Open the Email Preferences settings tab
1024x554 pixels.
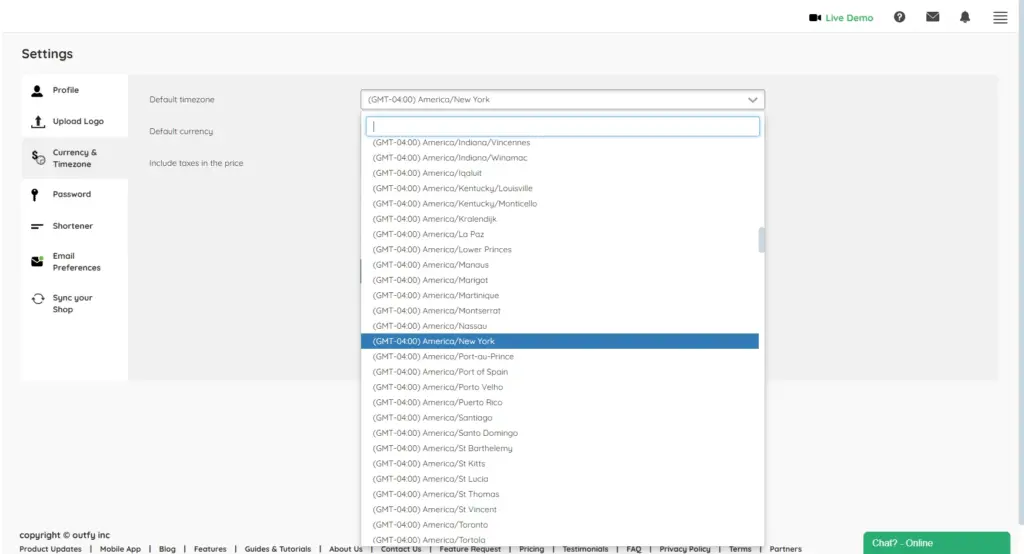click(76, 262)
